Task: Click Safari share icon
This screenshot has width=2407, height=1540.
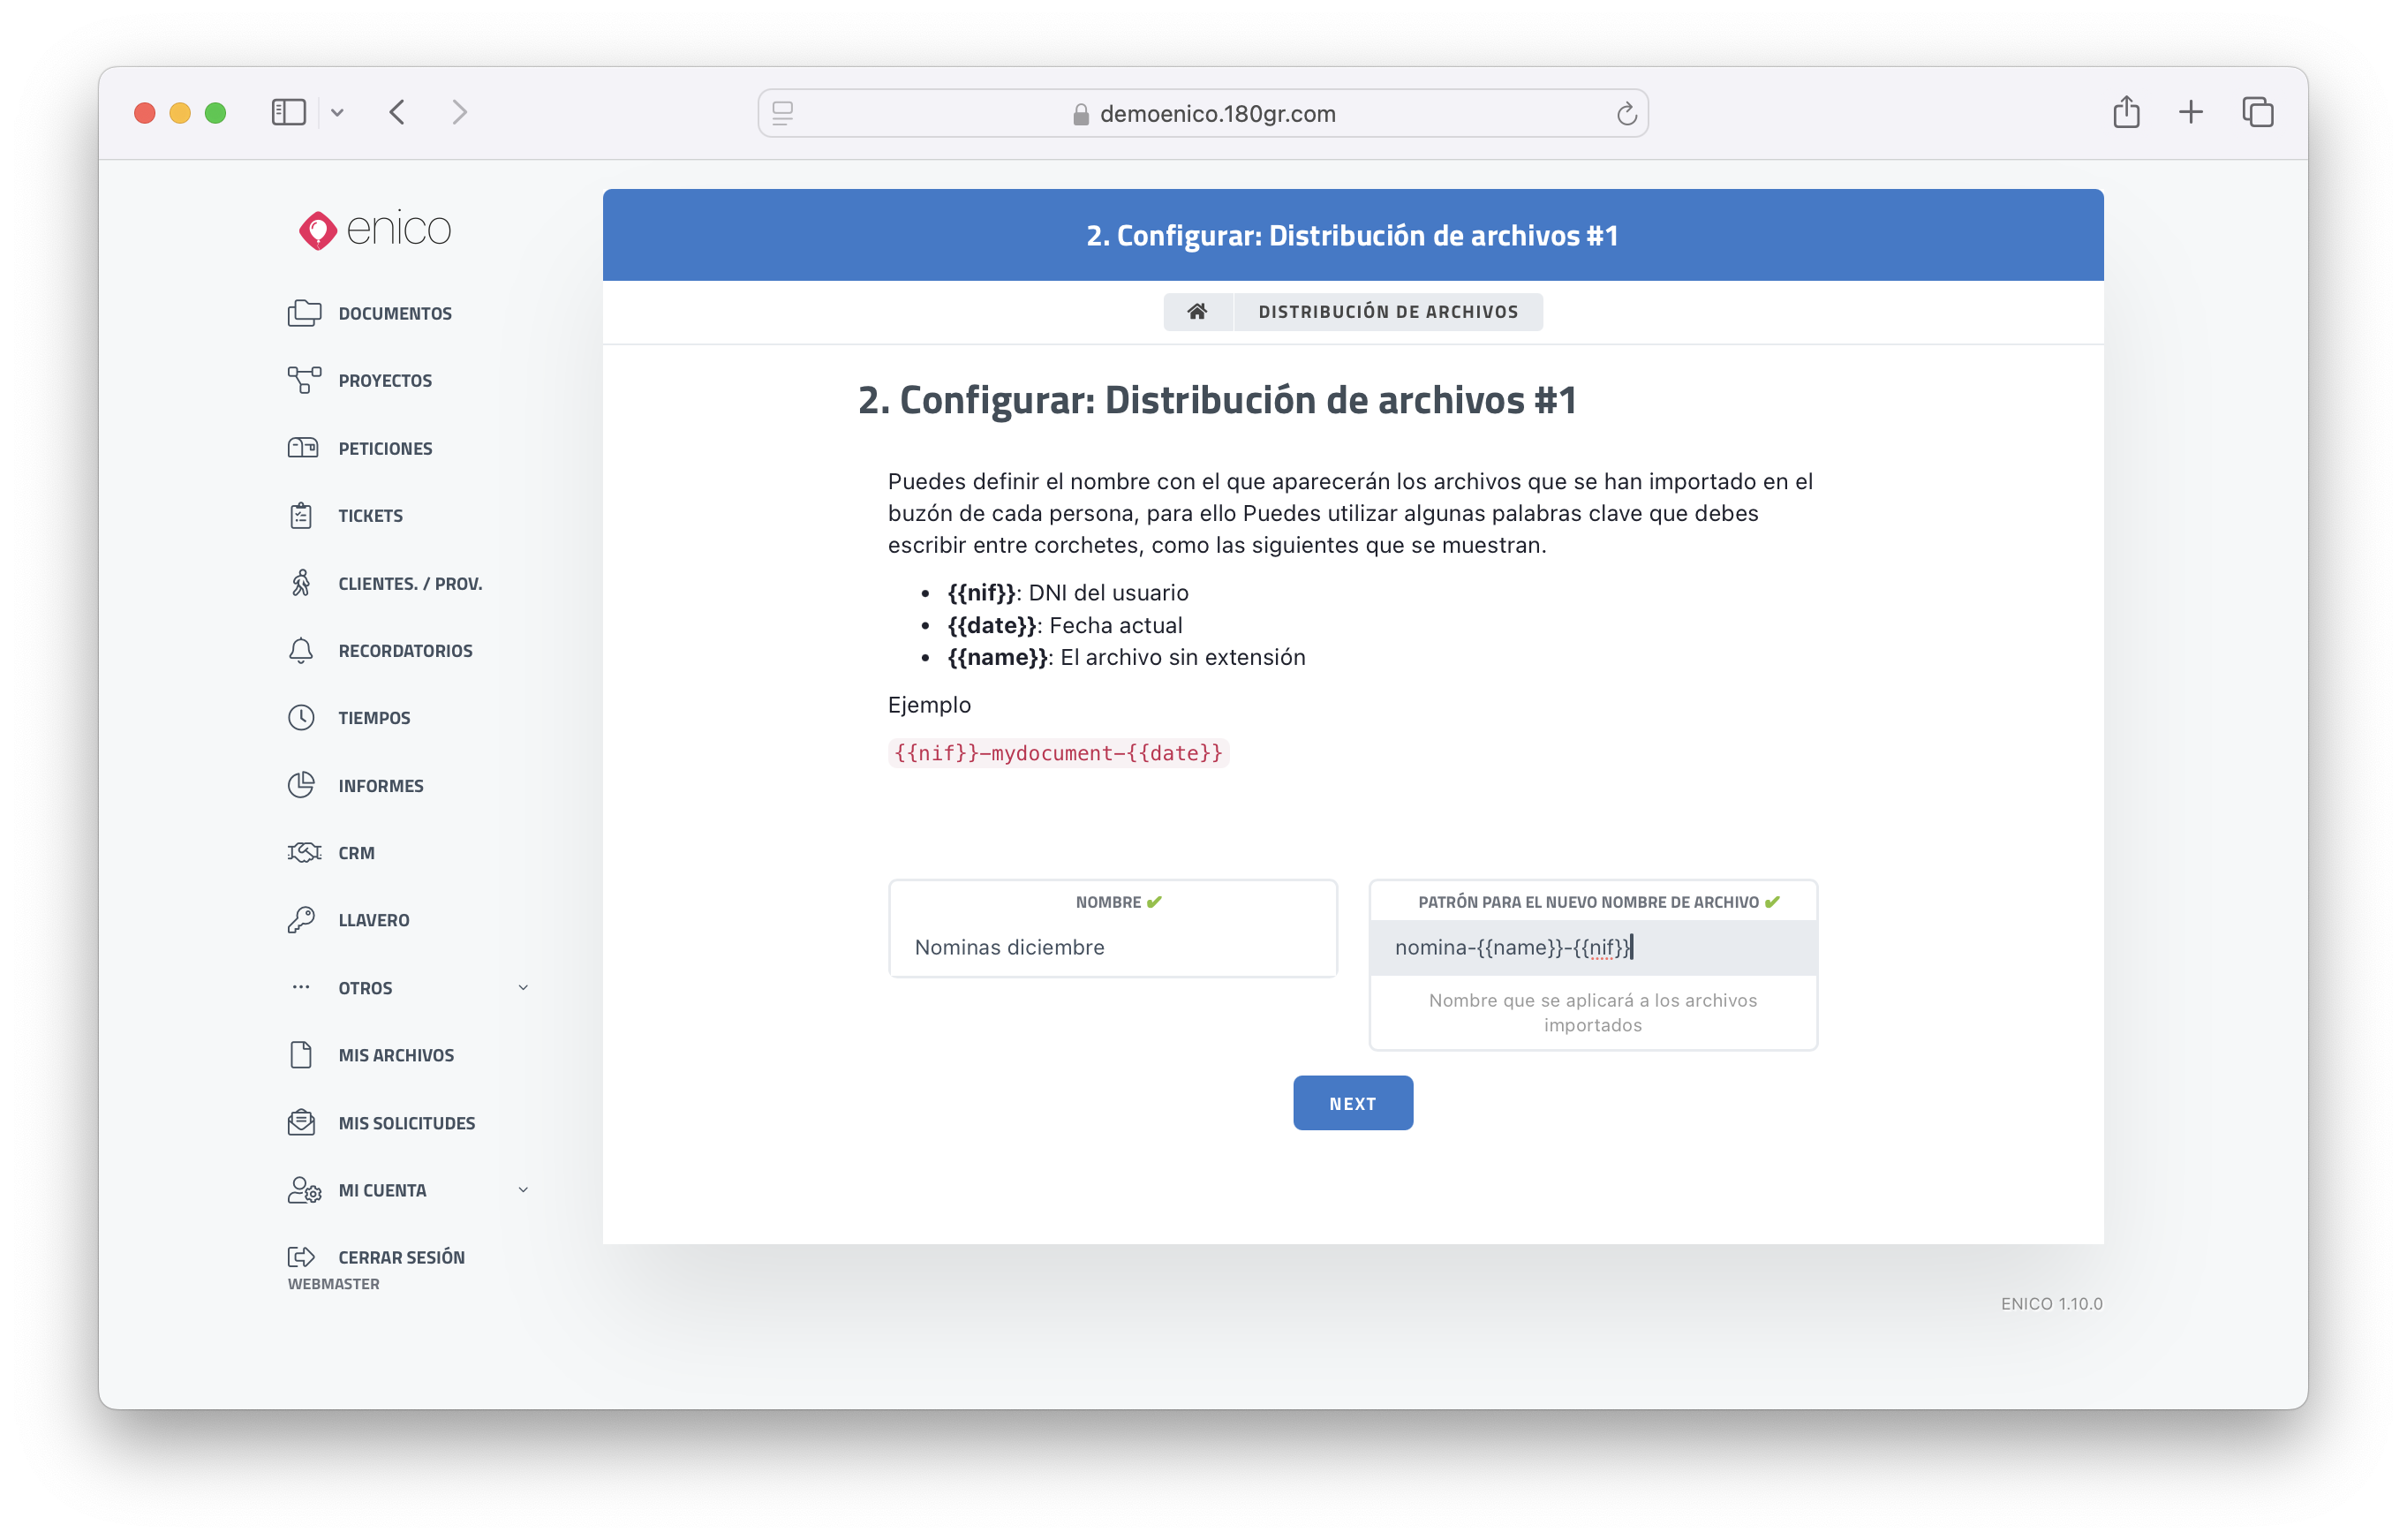Action: point(2126,112)
